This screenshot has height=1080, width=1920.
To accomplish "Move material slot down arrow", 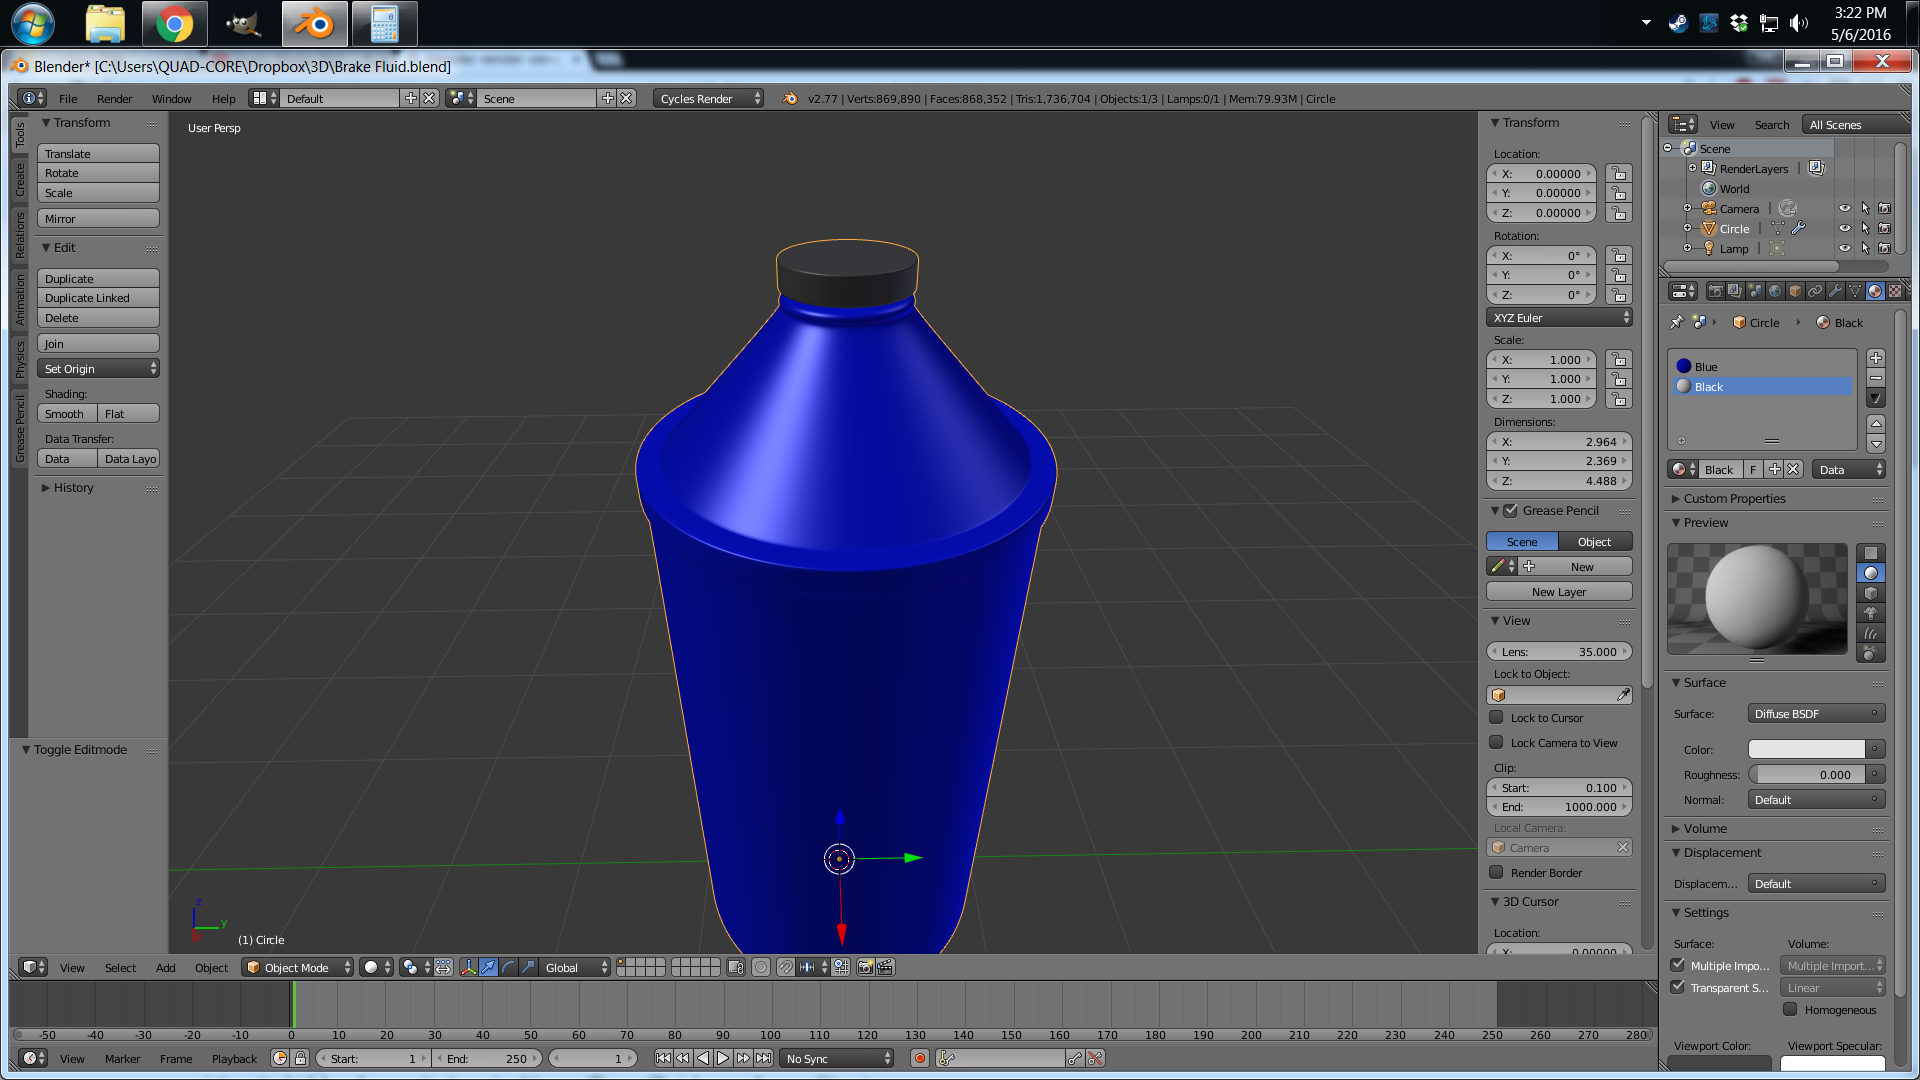I will (1876, 443).
